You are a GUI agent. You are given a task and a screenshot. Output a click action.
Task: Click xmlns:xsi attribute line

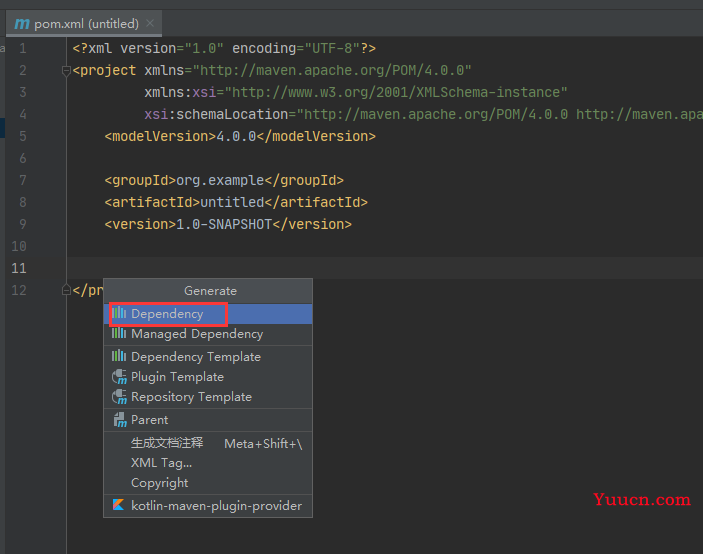356,92
